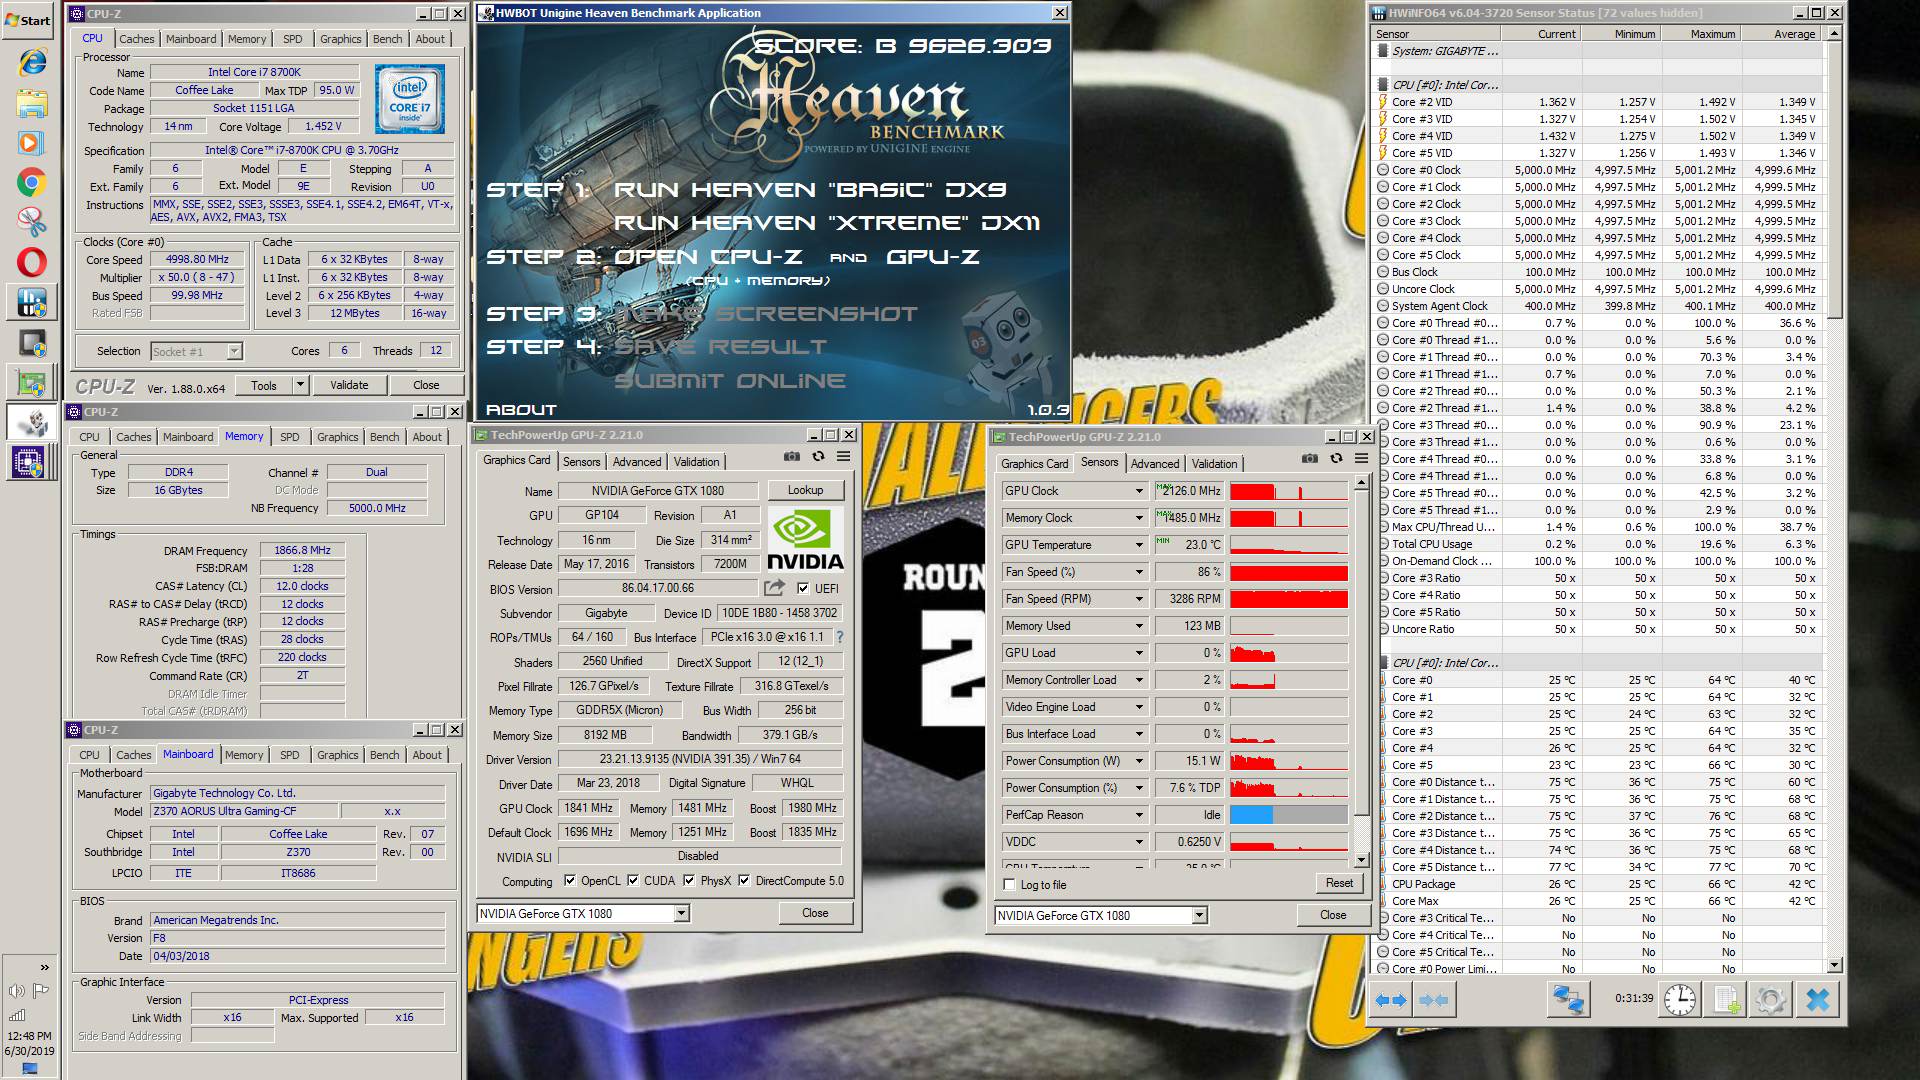Click Bus Interface question mark help

pyautogui.click(x=839, y=637)
